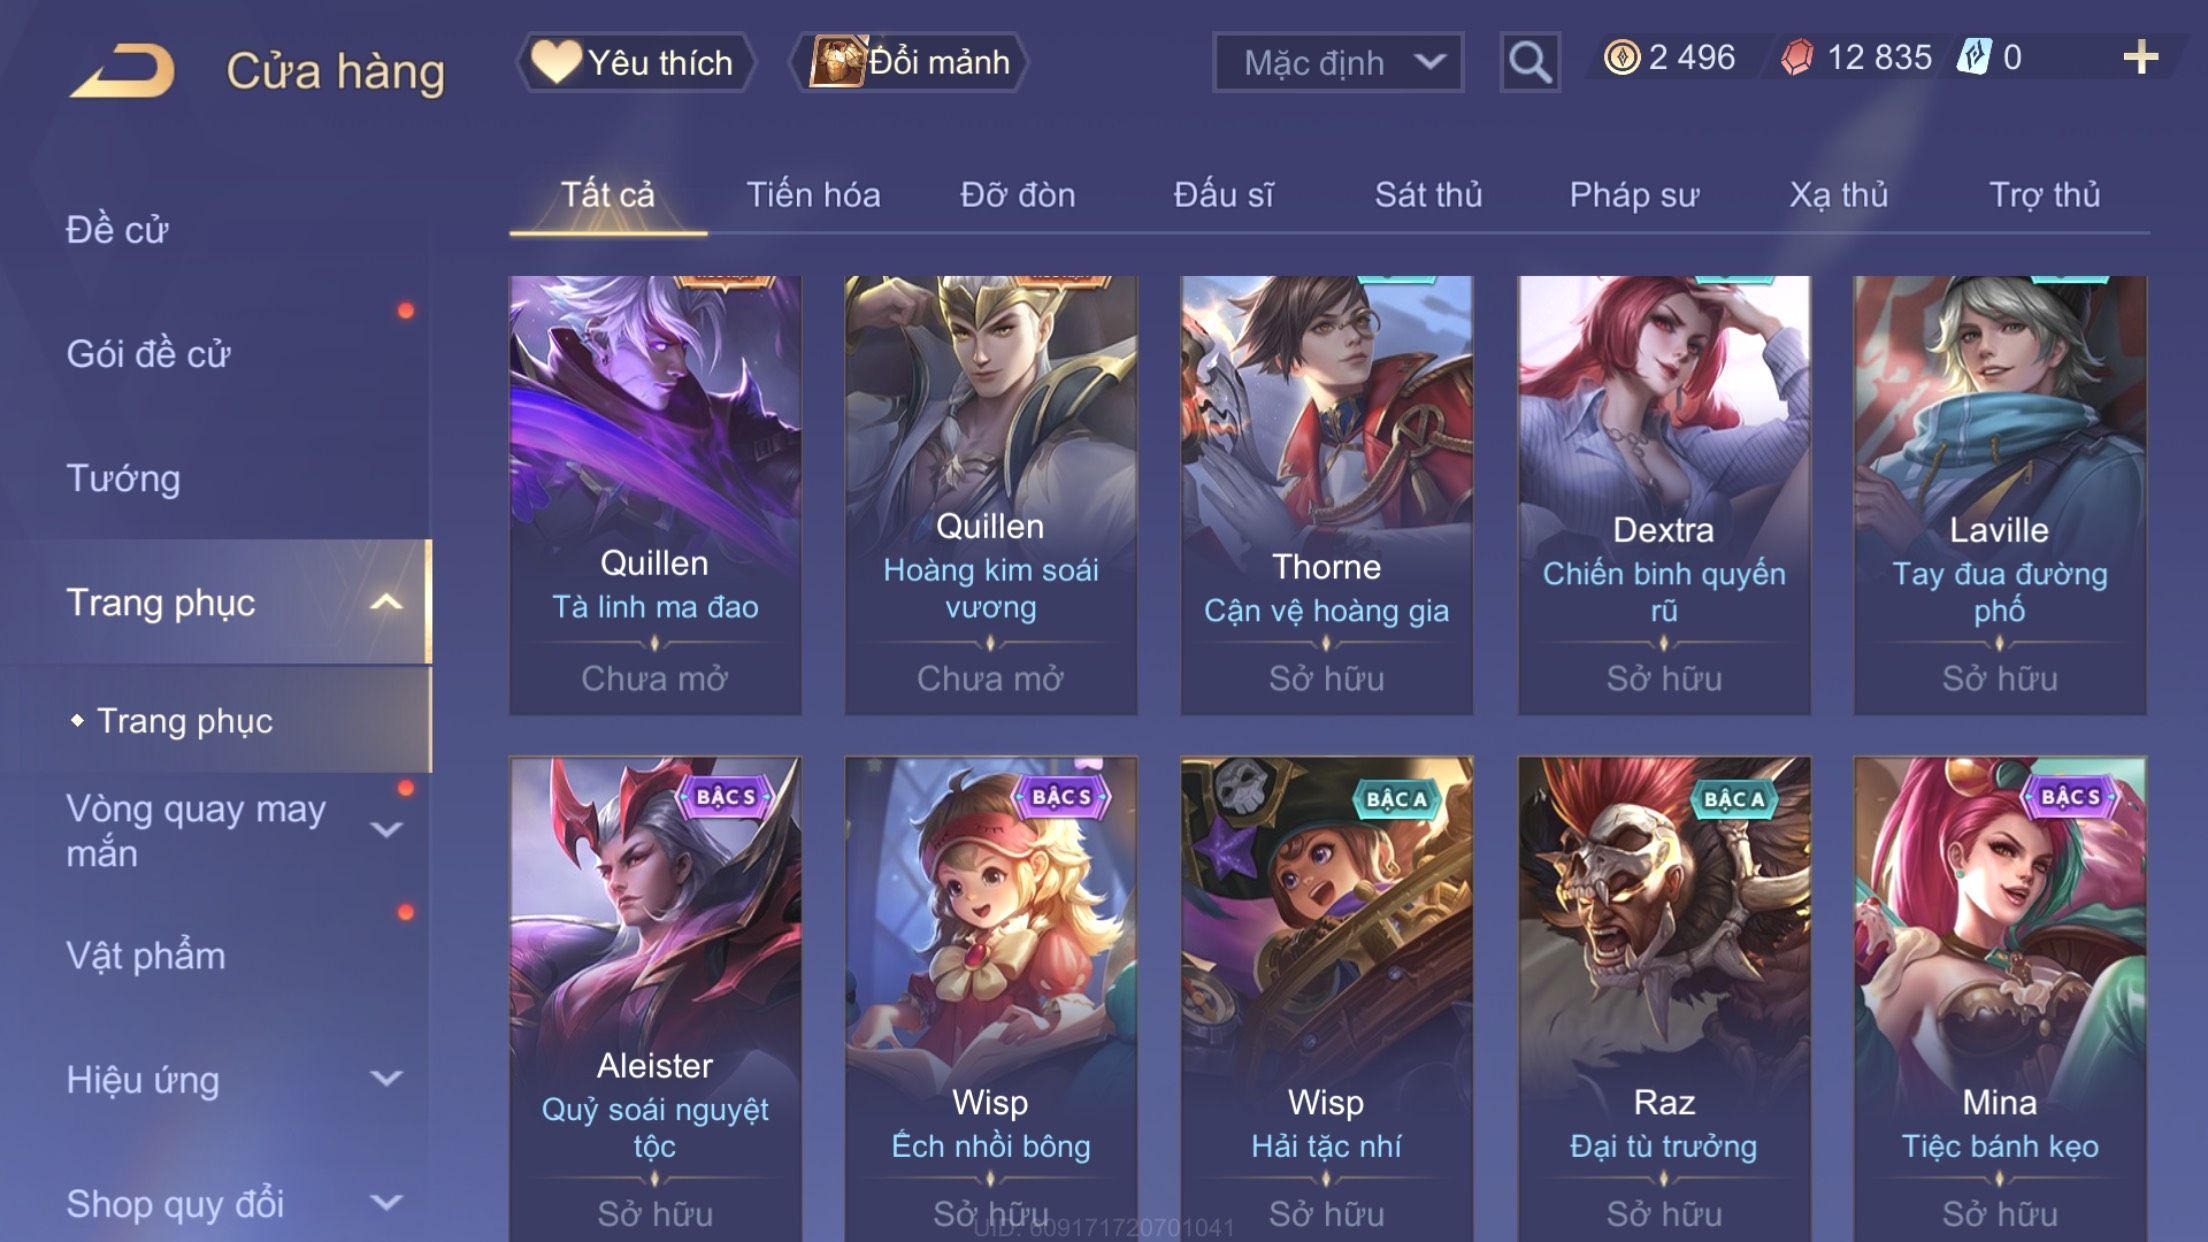Click the blue voucher currency icon
2208x1242 pixels.
1974,57
